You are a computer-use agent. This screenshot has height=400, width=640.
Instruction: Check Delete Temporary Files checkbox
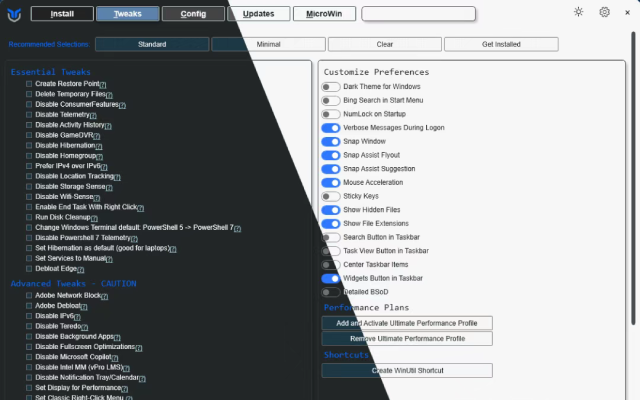(29, 94)
